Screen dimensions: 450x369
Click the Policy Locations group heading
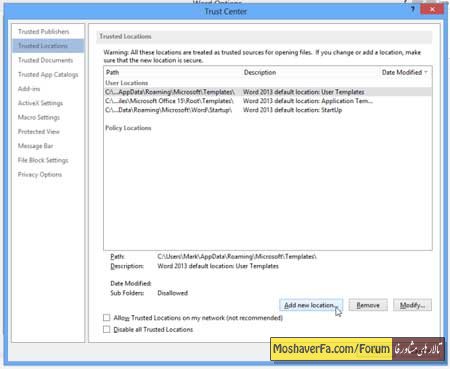click(128, 128)
